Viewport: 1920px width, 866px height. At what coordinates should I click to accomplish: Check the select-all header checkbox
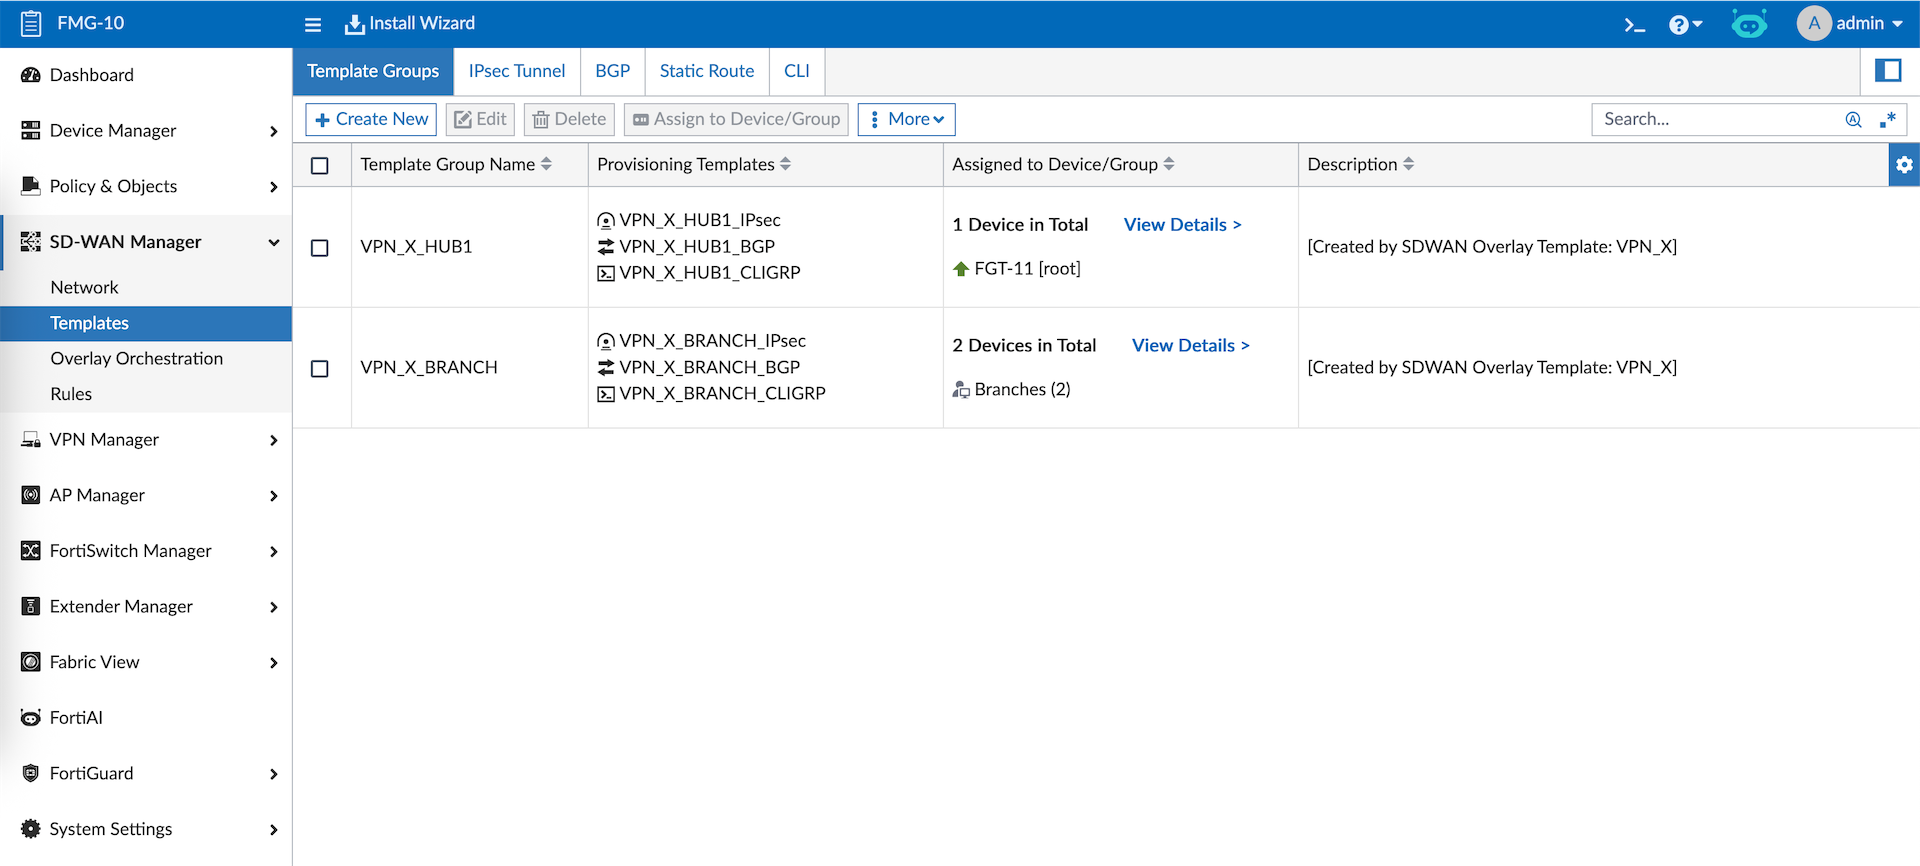pos(320,166)
